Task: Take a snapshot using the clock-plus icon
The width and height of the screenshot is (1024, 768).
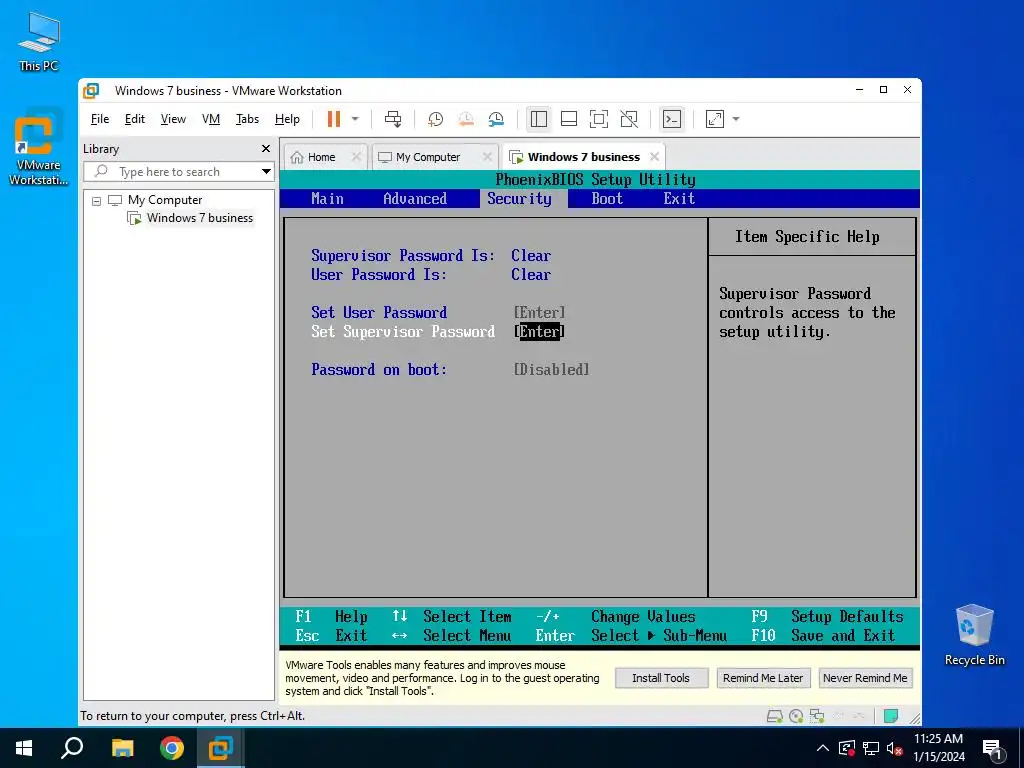Action: (x=435, y=119)
